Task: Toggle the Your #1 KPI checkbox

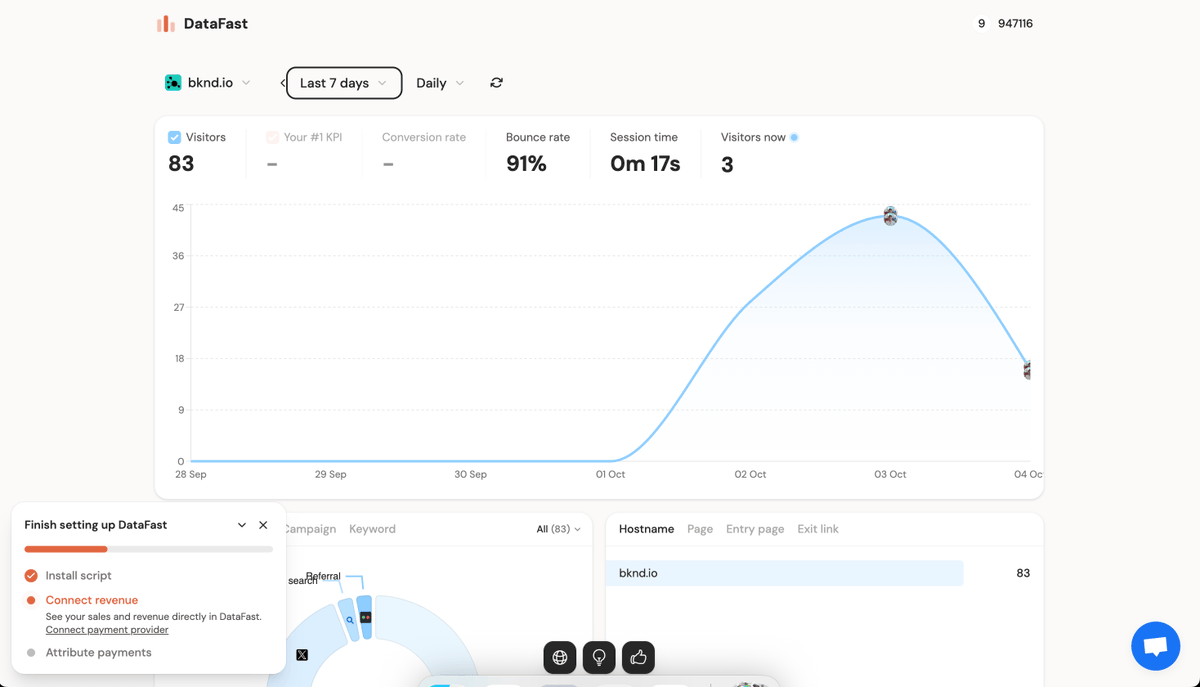Action: pyautogui.click(x=273, y=137)
